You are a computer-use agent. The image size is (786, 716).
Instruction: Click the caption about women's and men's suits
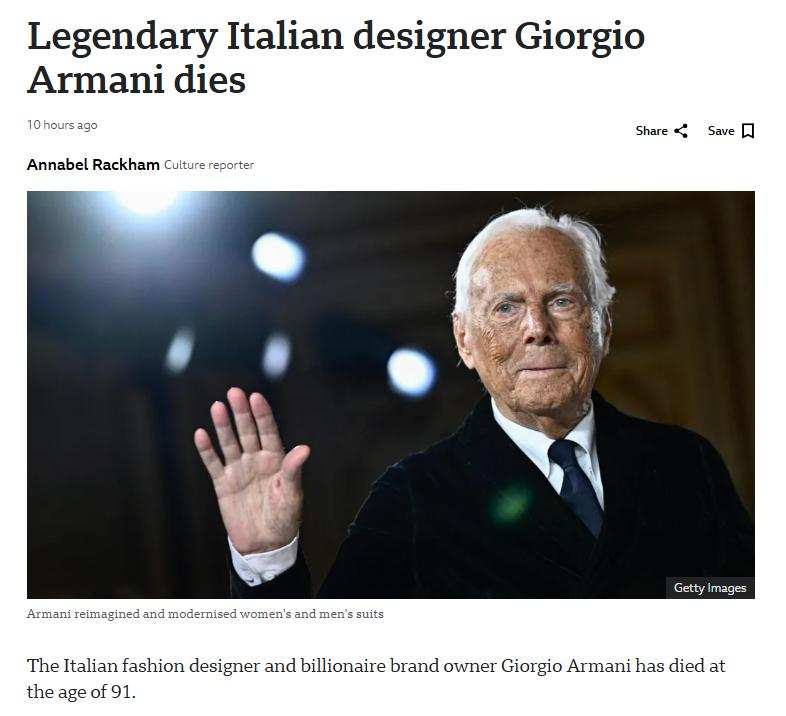coord(205,614)
